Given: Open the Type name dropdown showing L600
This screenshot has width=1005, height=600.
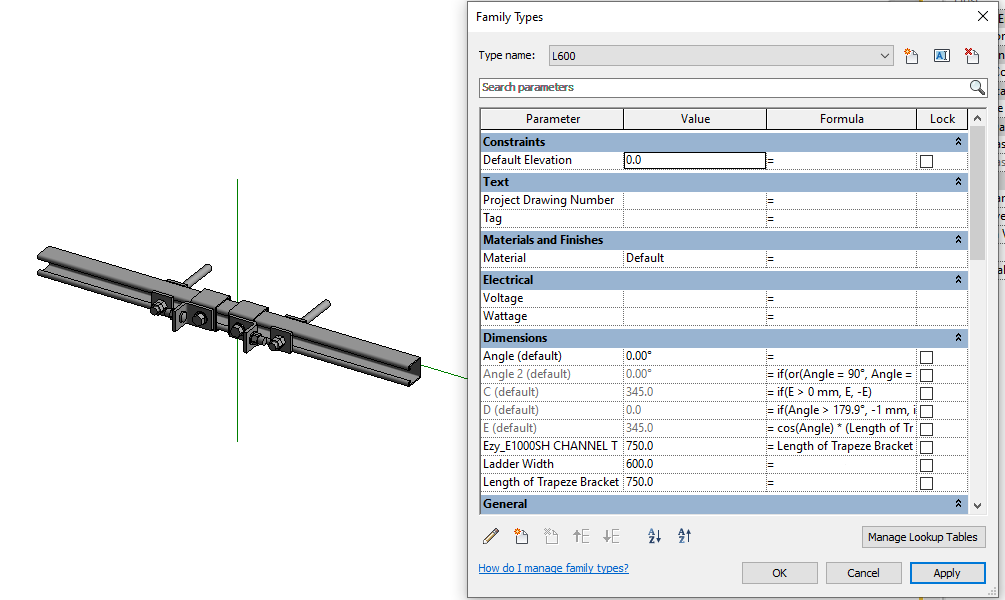Looking at the screenshot, I should coord(721,56).
